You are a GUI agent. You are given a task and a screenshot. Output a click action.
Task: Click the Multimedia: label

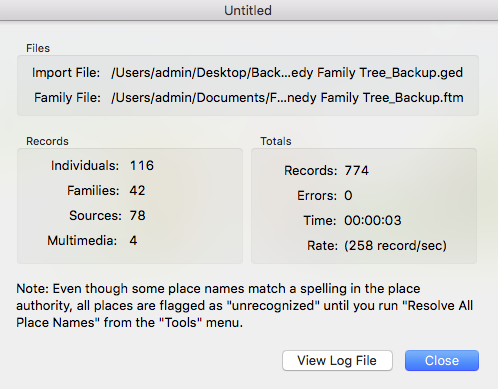tap(82, 241)
